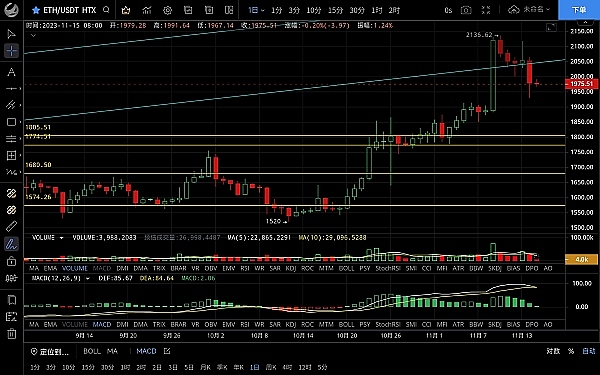Select the crosshair cursor tool
This screenshot has width=600, height=375.
click(x=11, y=51)
